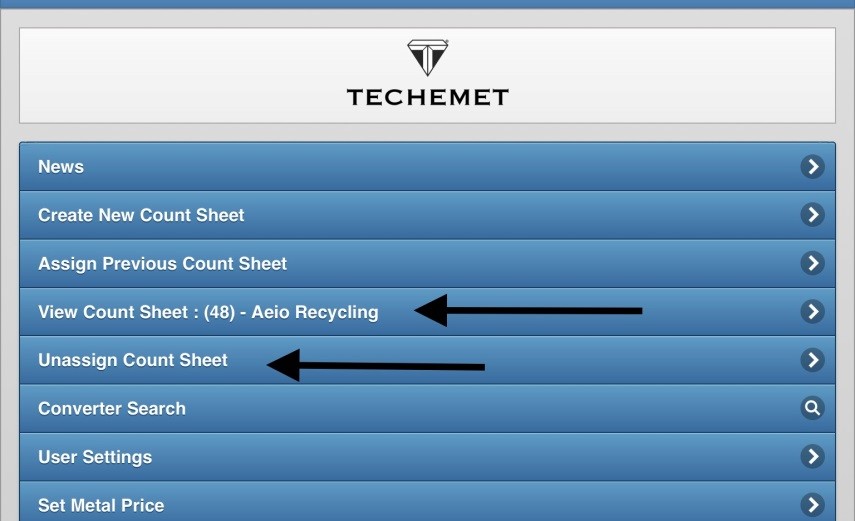Click arrow icon on Assign Previous Count Sheet
855x521 pixels.
[813, 264]
